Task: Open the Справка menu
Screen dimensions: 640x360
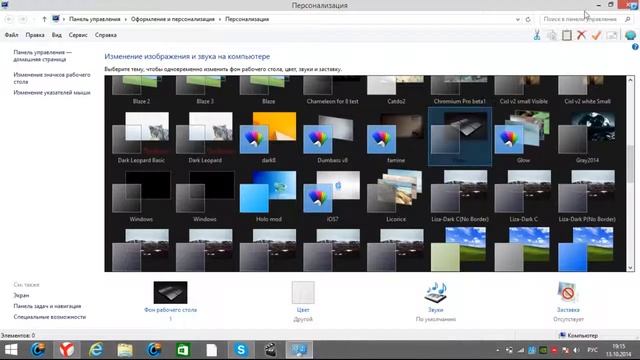Action: pos(106,35)
